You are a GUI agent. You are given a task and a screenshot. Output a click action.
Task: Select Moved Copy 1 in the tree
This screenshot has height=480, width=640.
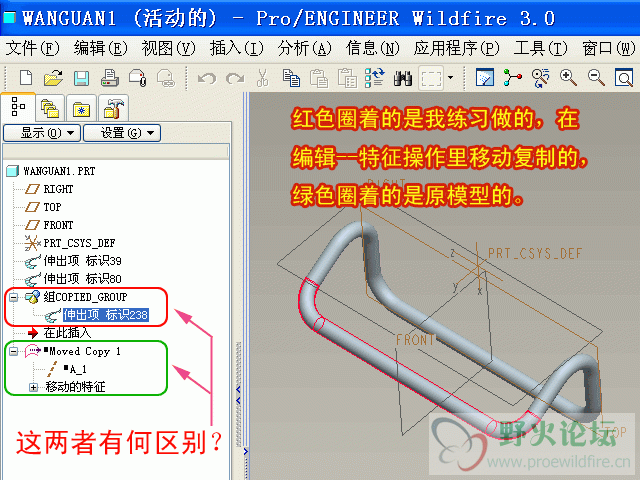[x=84, y=351]
